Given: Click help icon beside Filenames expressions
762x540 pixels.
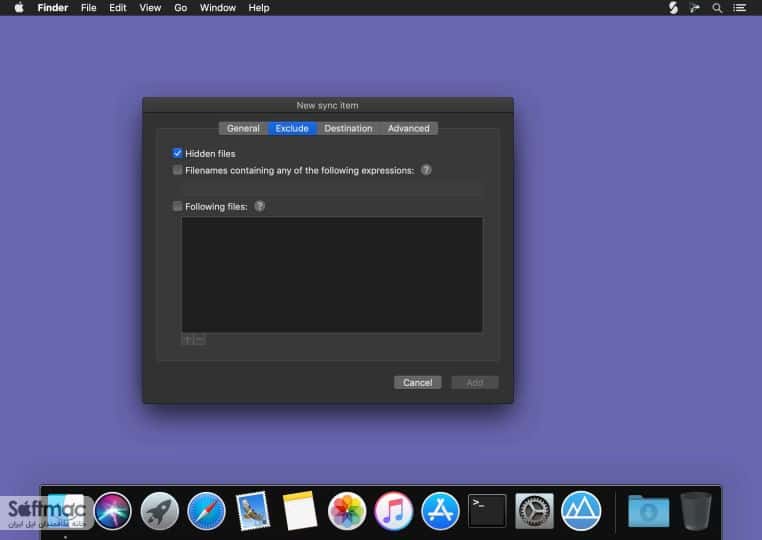Looking at the screenshot, I should pyautogui.click(x=426, y=170).
